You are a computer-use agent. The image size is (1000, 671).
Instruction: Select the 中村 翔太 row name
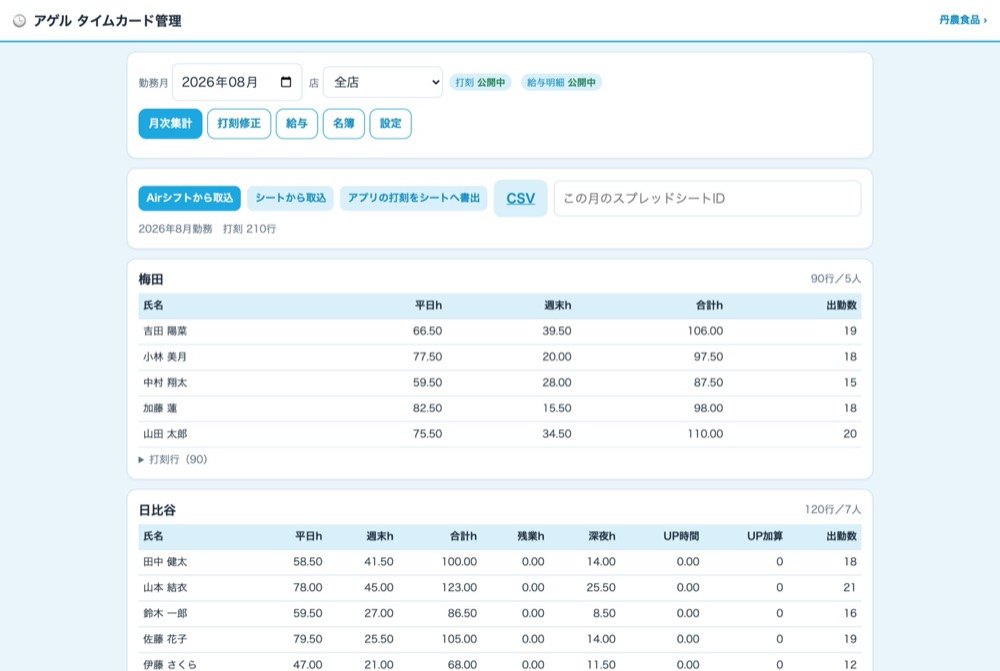[165, 383]
